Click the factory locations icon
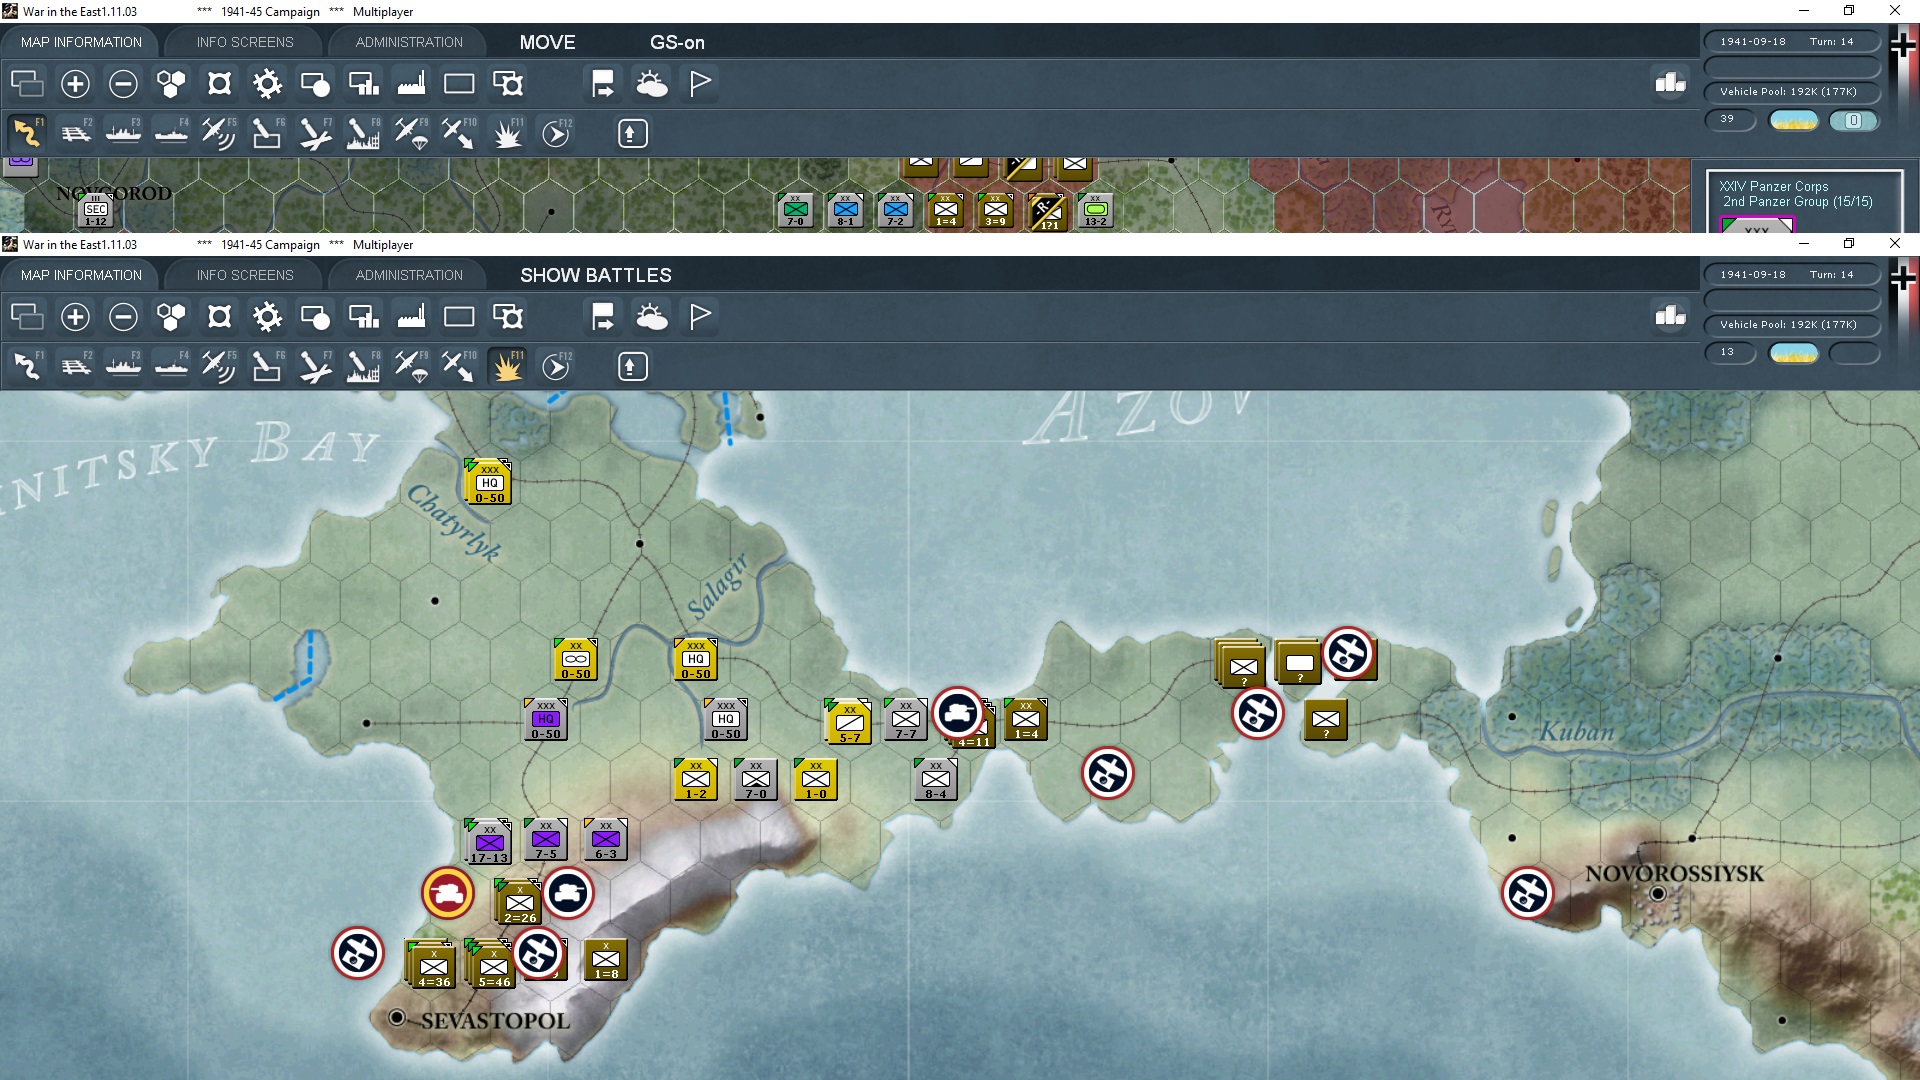The height and width of the screenshot is (1080, 1920). coord(411,316)
